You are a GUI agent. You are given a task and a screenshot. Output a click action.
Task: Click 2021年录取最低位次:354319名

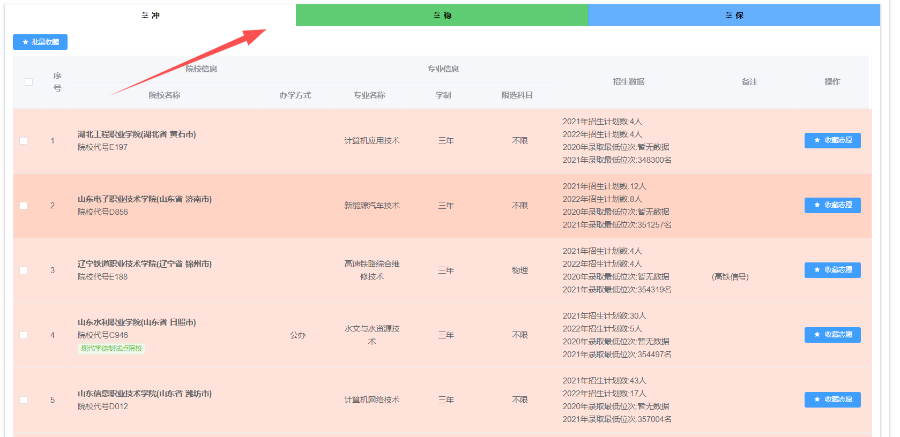(617, 289)
